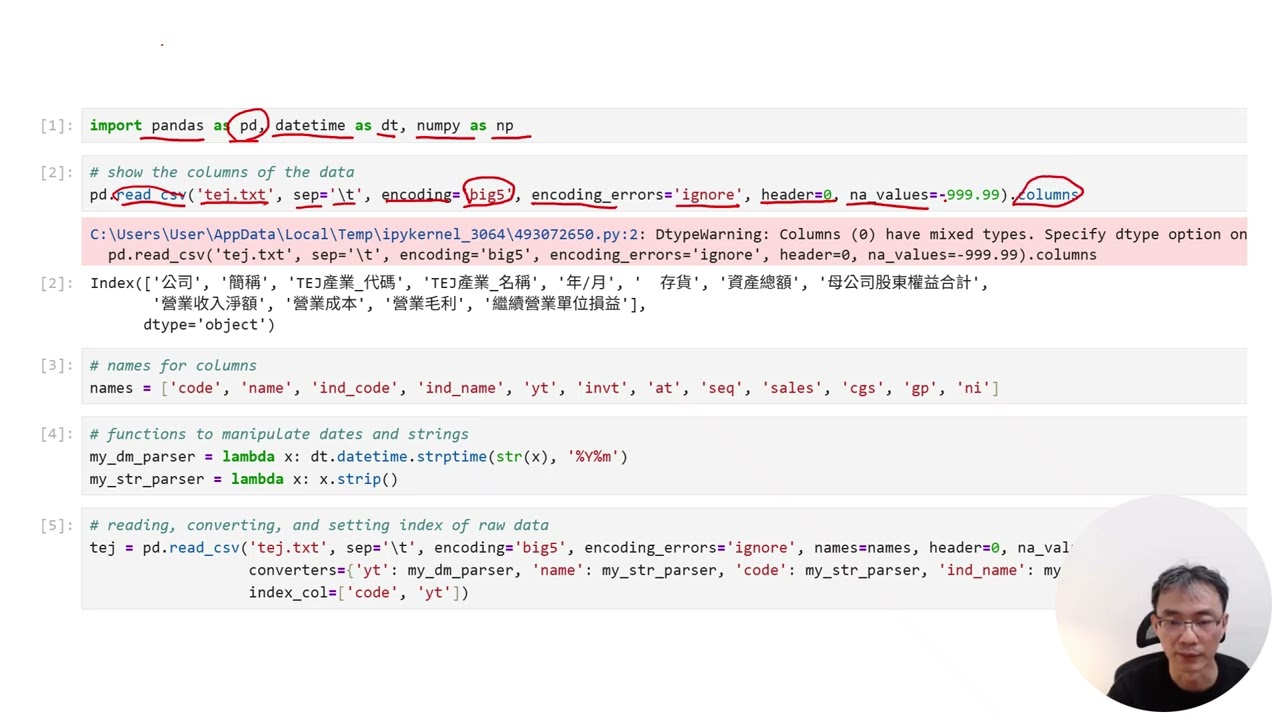Click the comment '# functions to manipulate dates and strings'
1280x720 pixels.
(x=279, y=434)
